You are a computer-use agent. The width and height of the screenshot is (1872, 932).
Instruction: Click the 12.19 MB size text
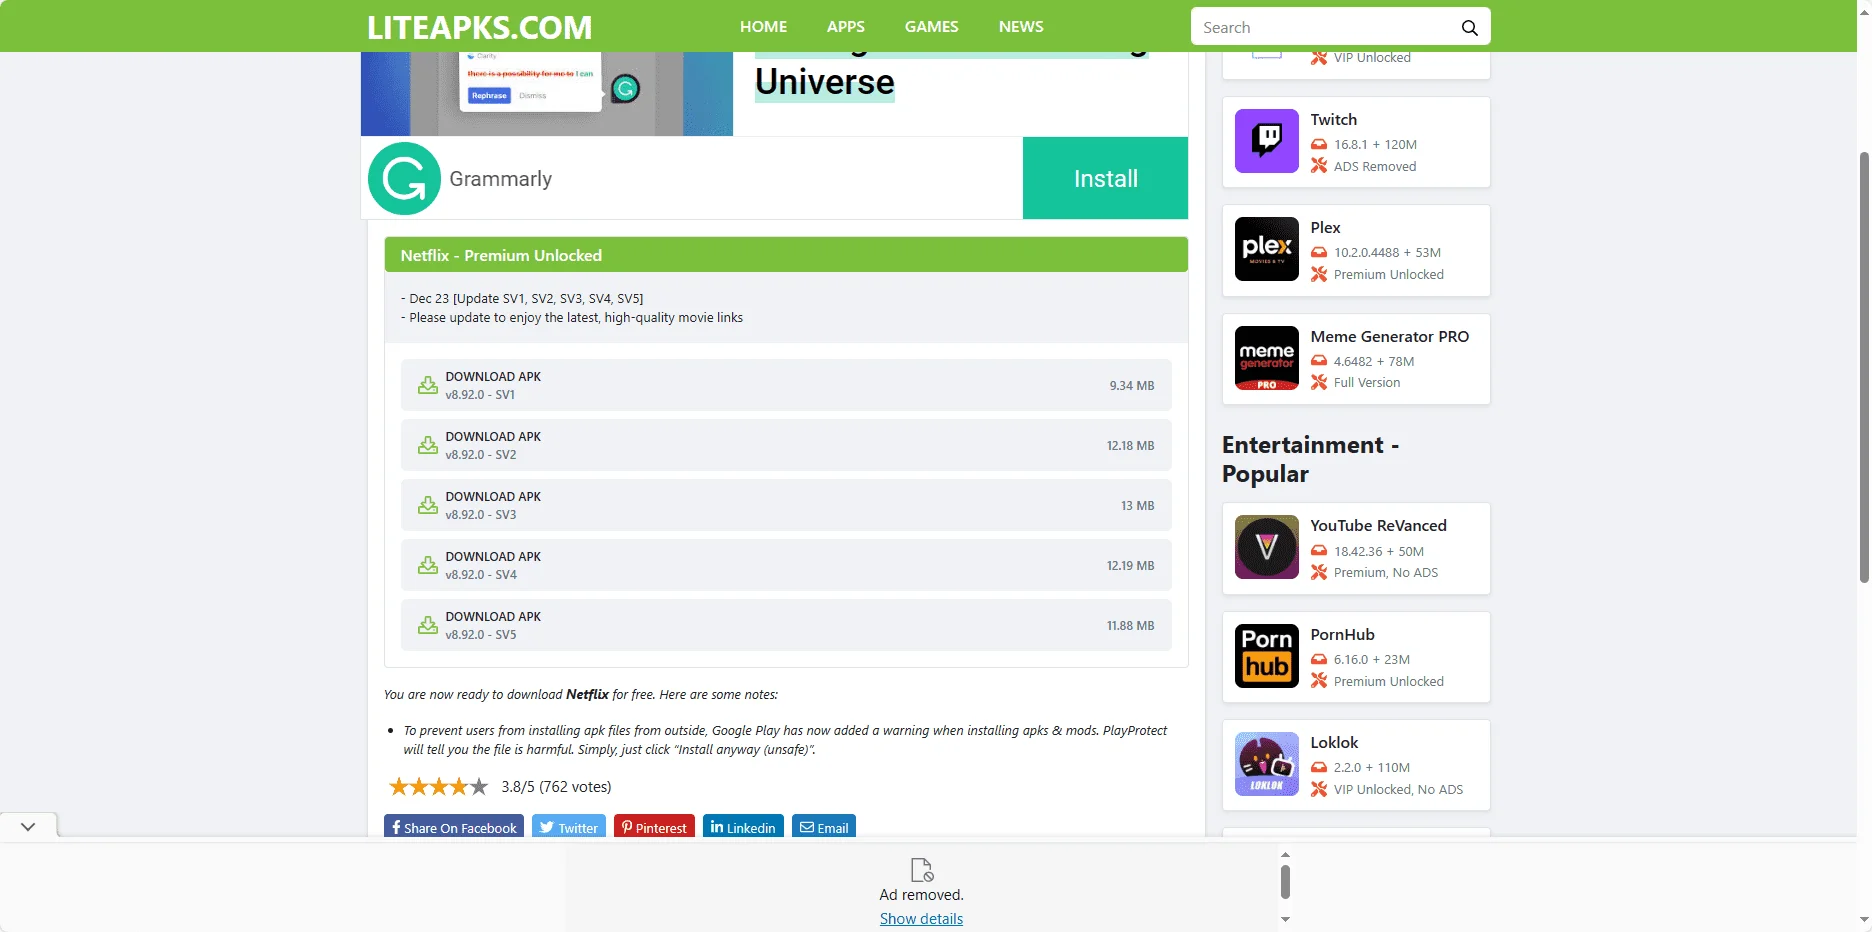[1130, 566]
